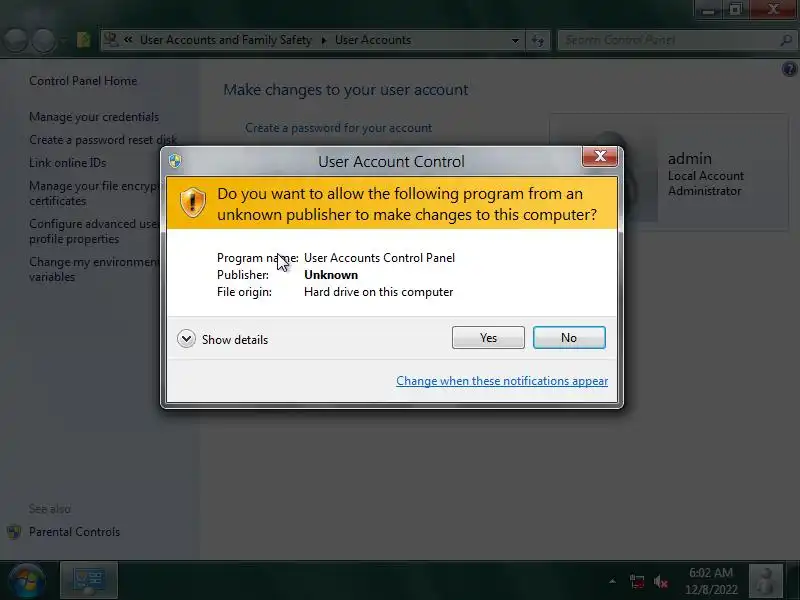The height and width of the screenshot is (600, 800).
Task: Click the network tray icon
Action: (x=637, y=582)
